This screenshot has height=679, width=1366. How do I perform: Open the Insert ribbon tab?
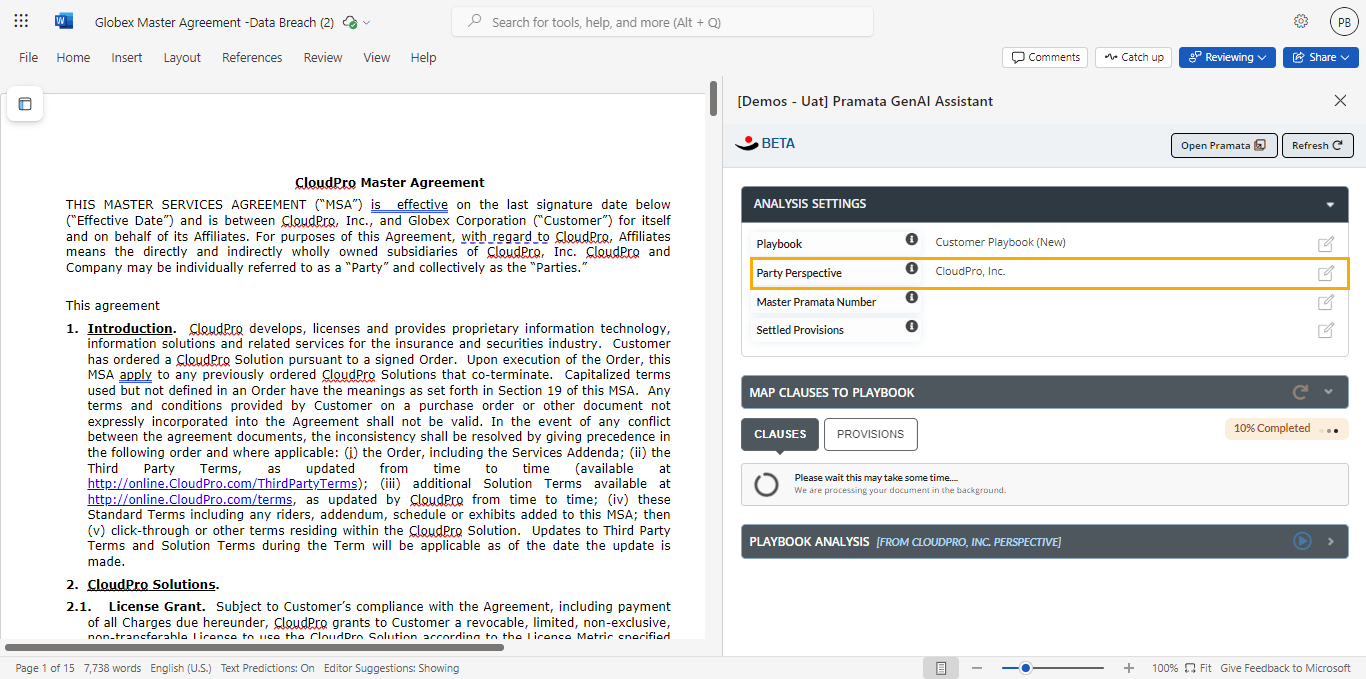[x=127, y=57]
